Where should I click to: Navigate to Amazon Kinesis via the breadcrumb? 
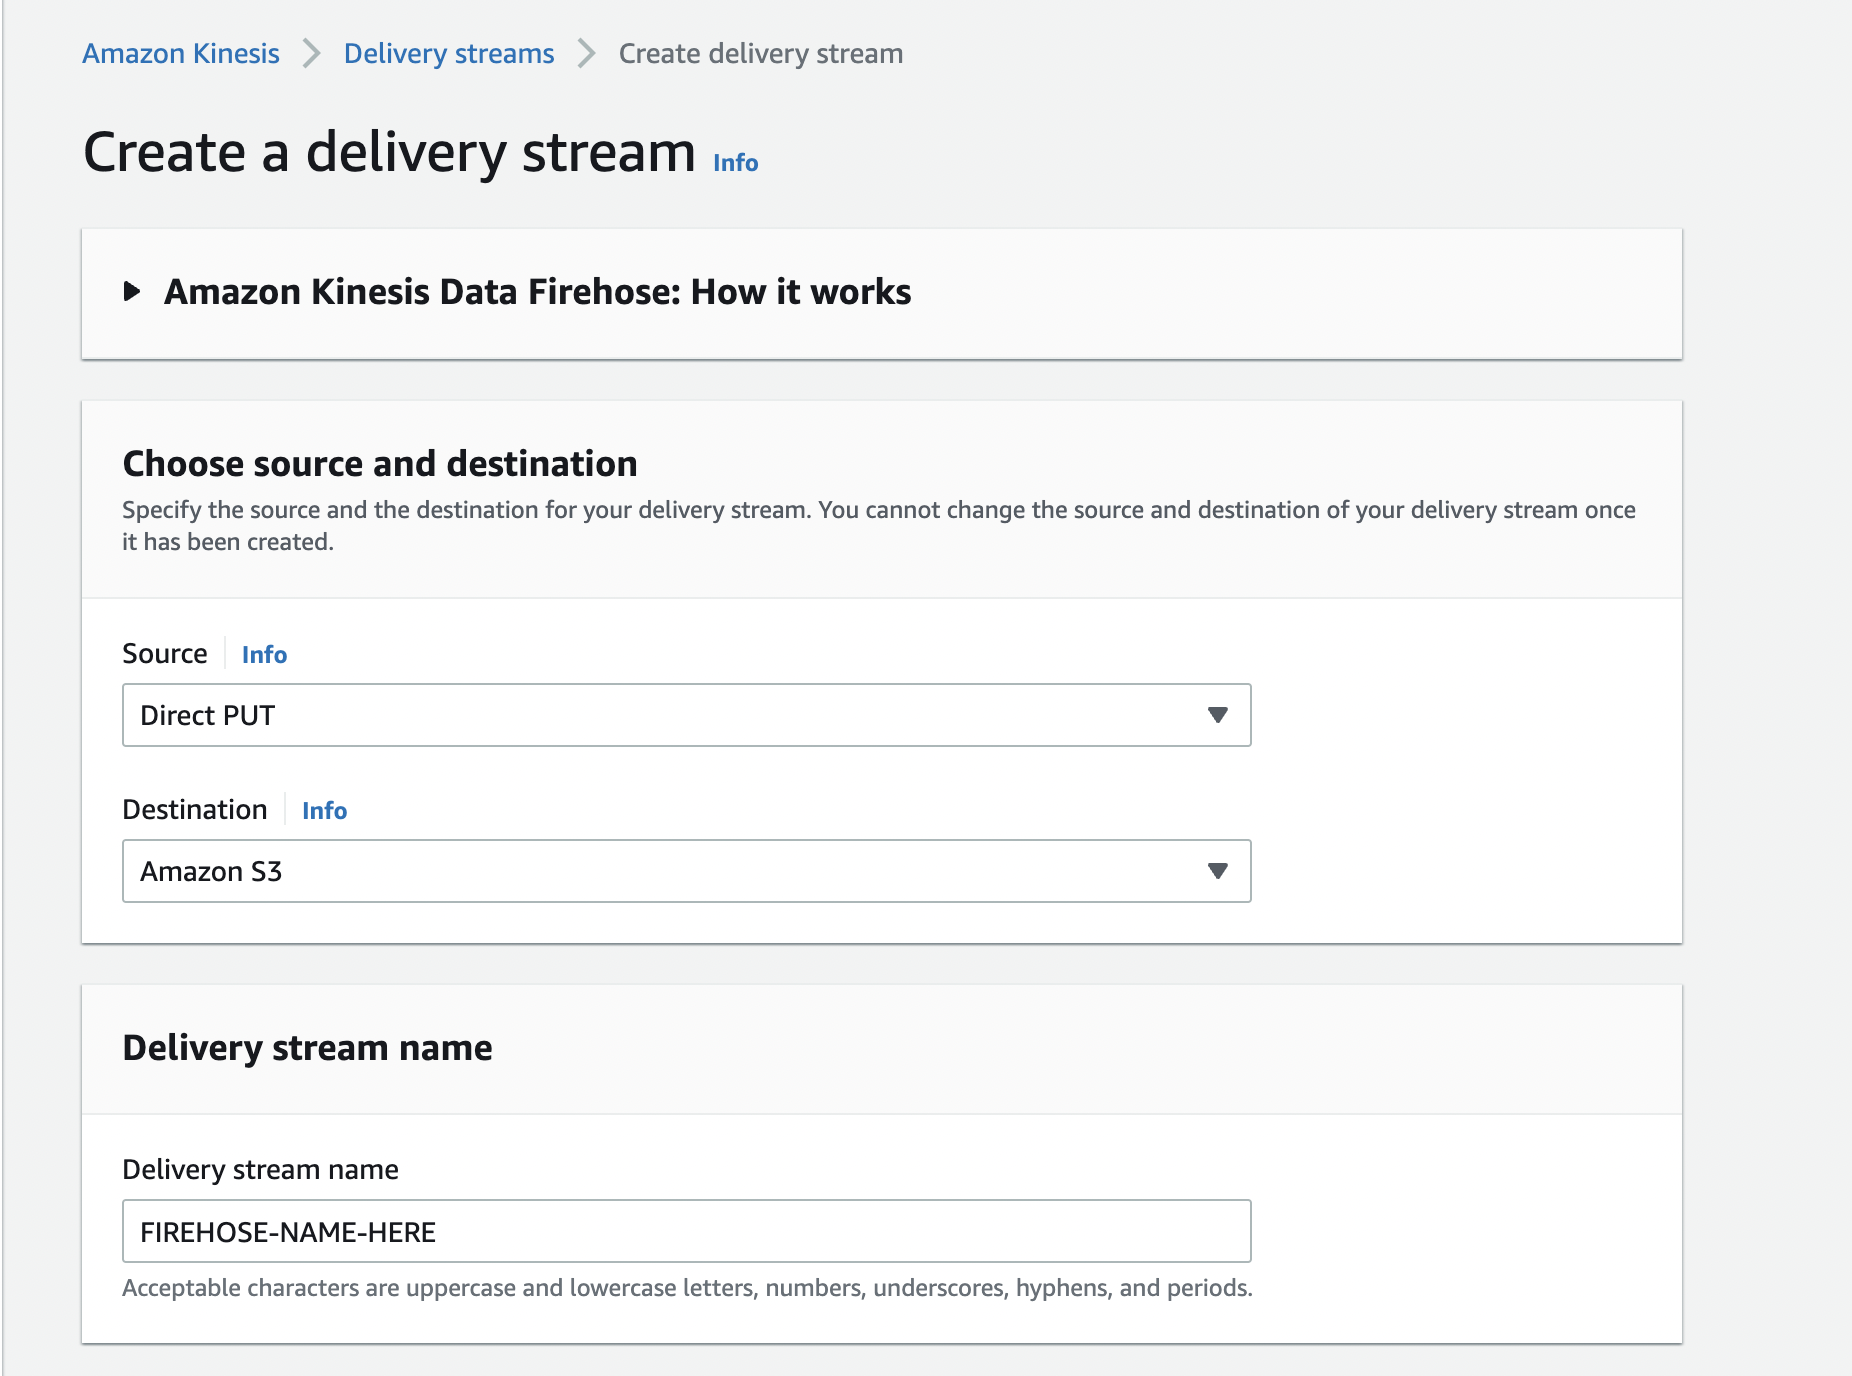181,53
